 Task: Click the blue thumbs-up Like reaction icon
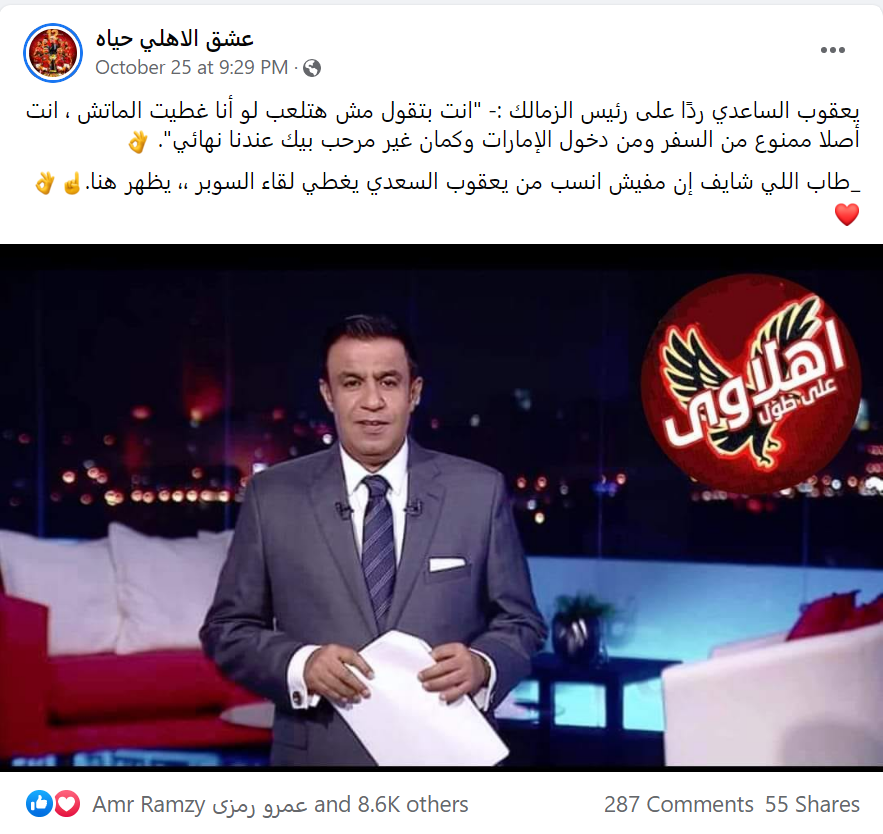[x=39, y=804]
